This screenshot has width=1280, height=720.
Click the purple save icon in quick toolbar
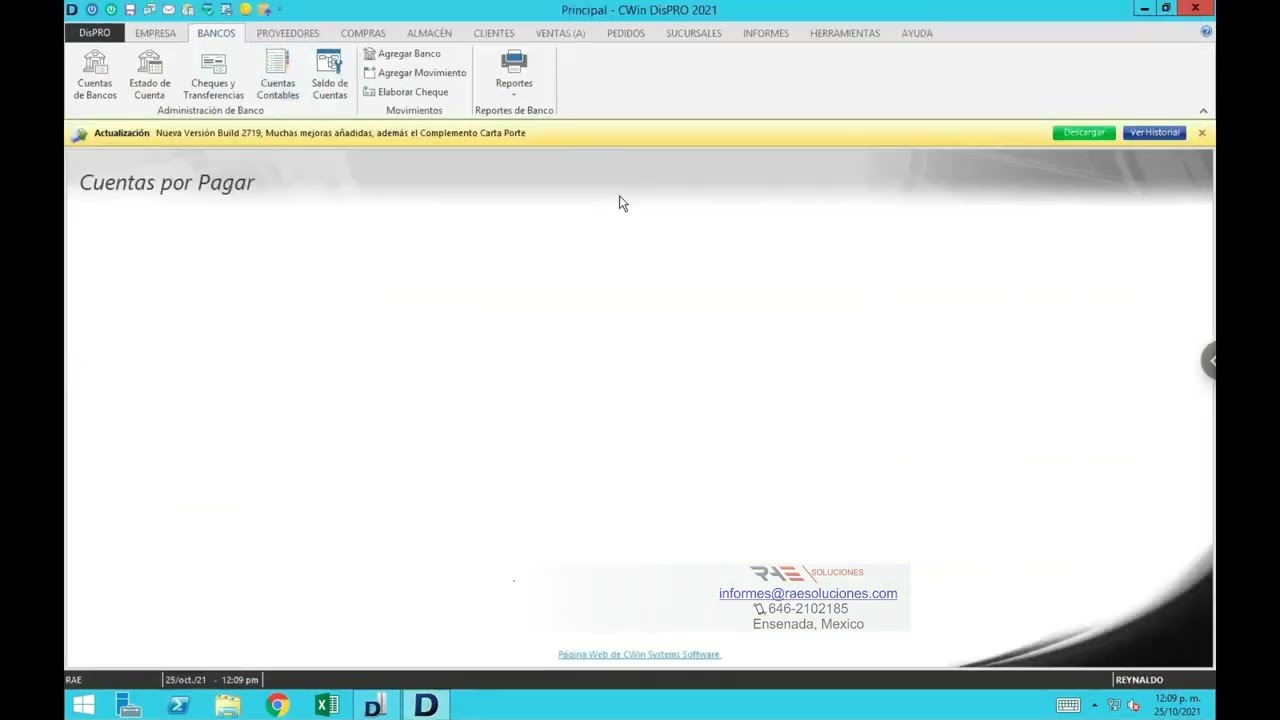click(x=130, y=10)
